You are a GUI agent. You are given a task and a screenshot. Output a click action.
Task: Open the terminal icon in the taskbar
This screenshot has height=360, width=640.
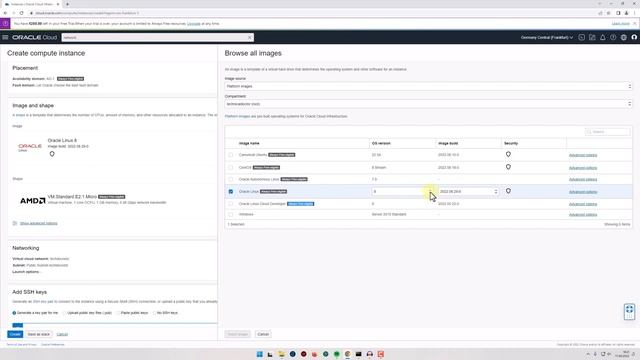(x=358, y=354)
